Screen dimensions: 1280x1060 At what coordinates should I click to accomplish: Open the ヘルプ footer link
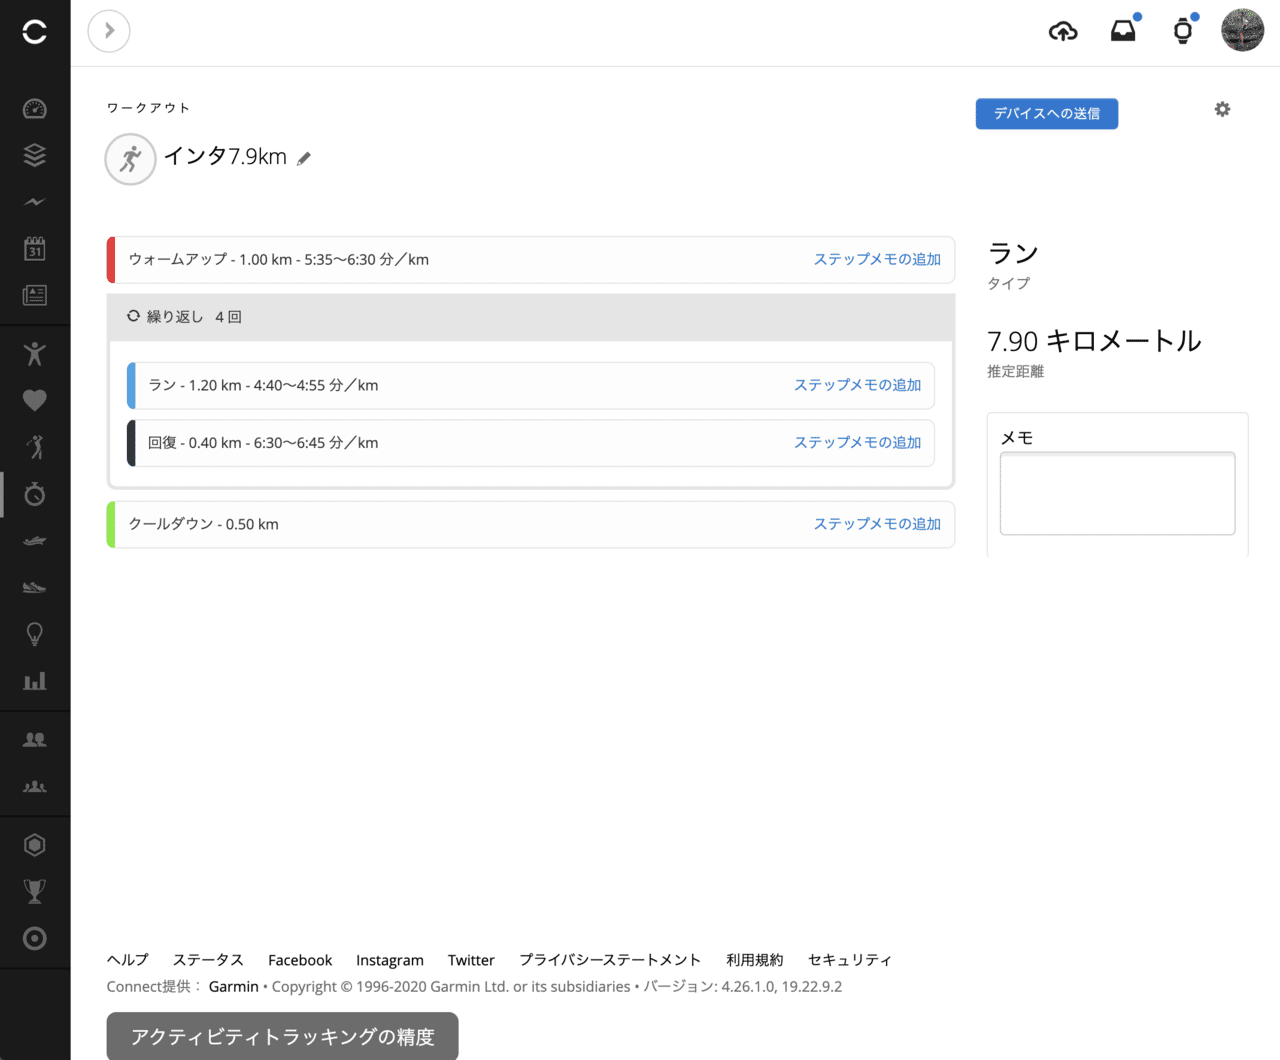point(128,960)
